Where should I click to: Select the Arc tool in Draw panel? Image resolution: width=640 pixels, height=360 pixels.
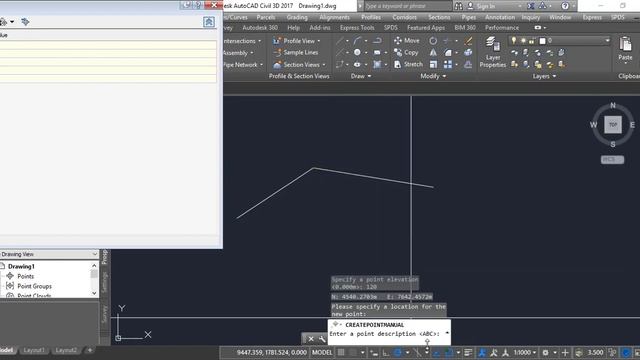(357, 40)
